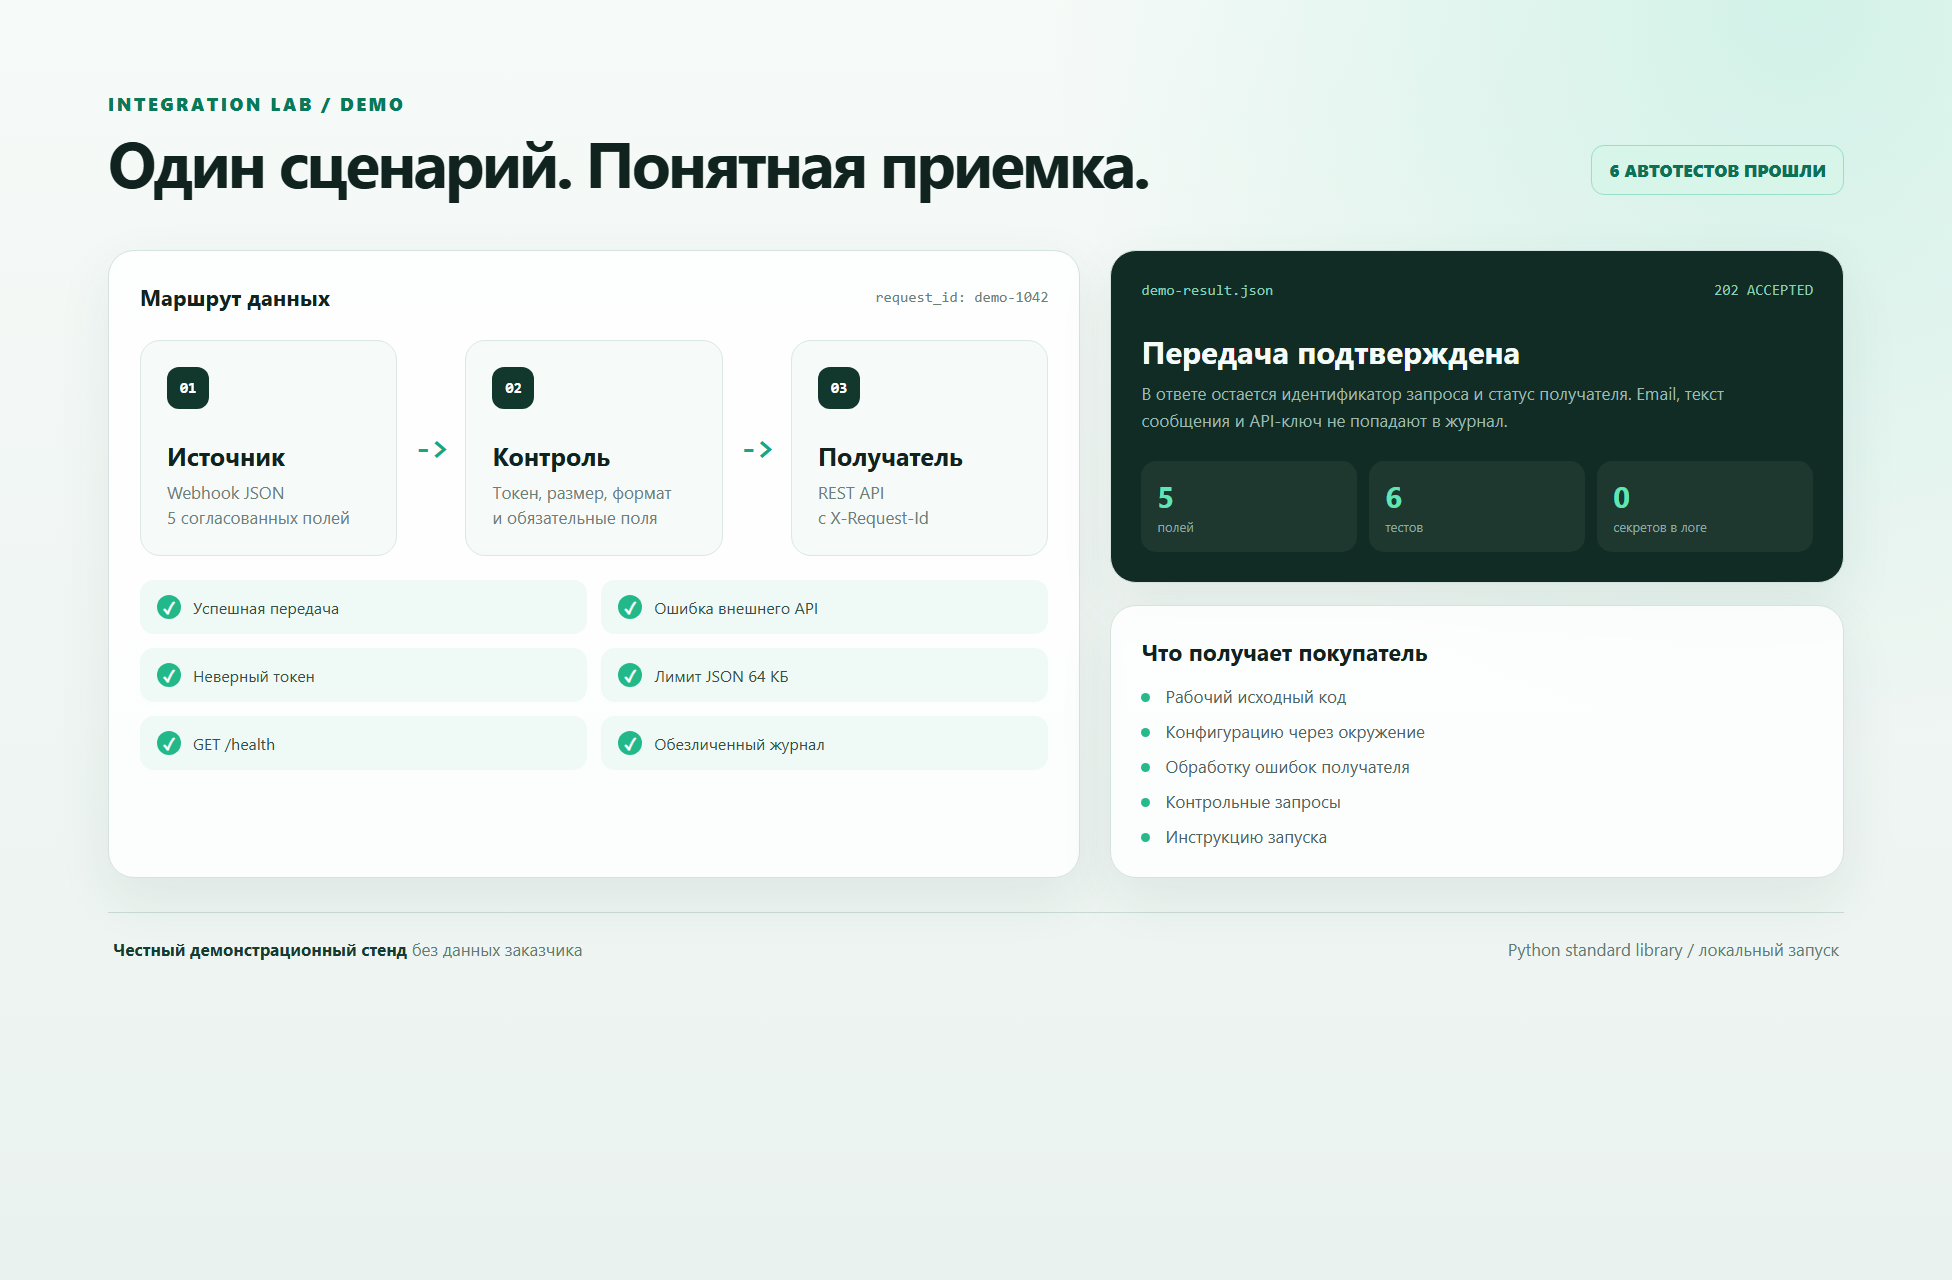Click the checkmark next to Лимит JSON 64 КБ
The image size is (1952, 1280).
click(x=630, y=675)
